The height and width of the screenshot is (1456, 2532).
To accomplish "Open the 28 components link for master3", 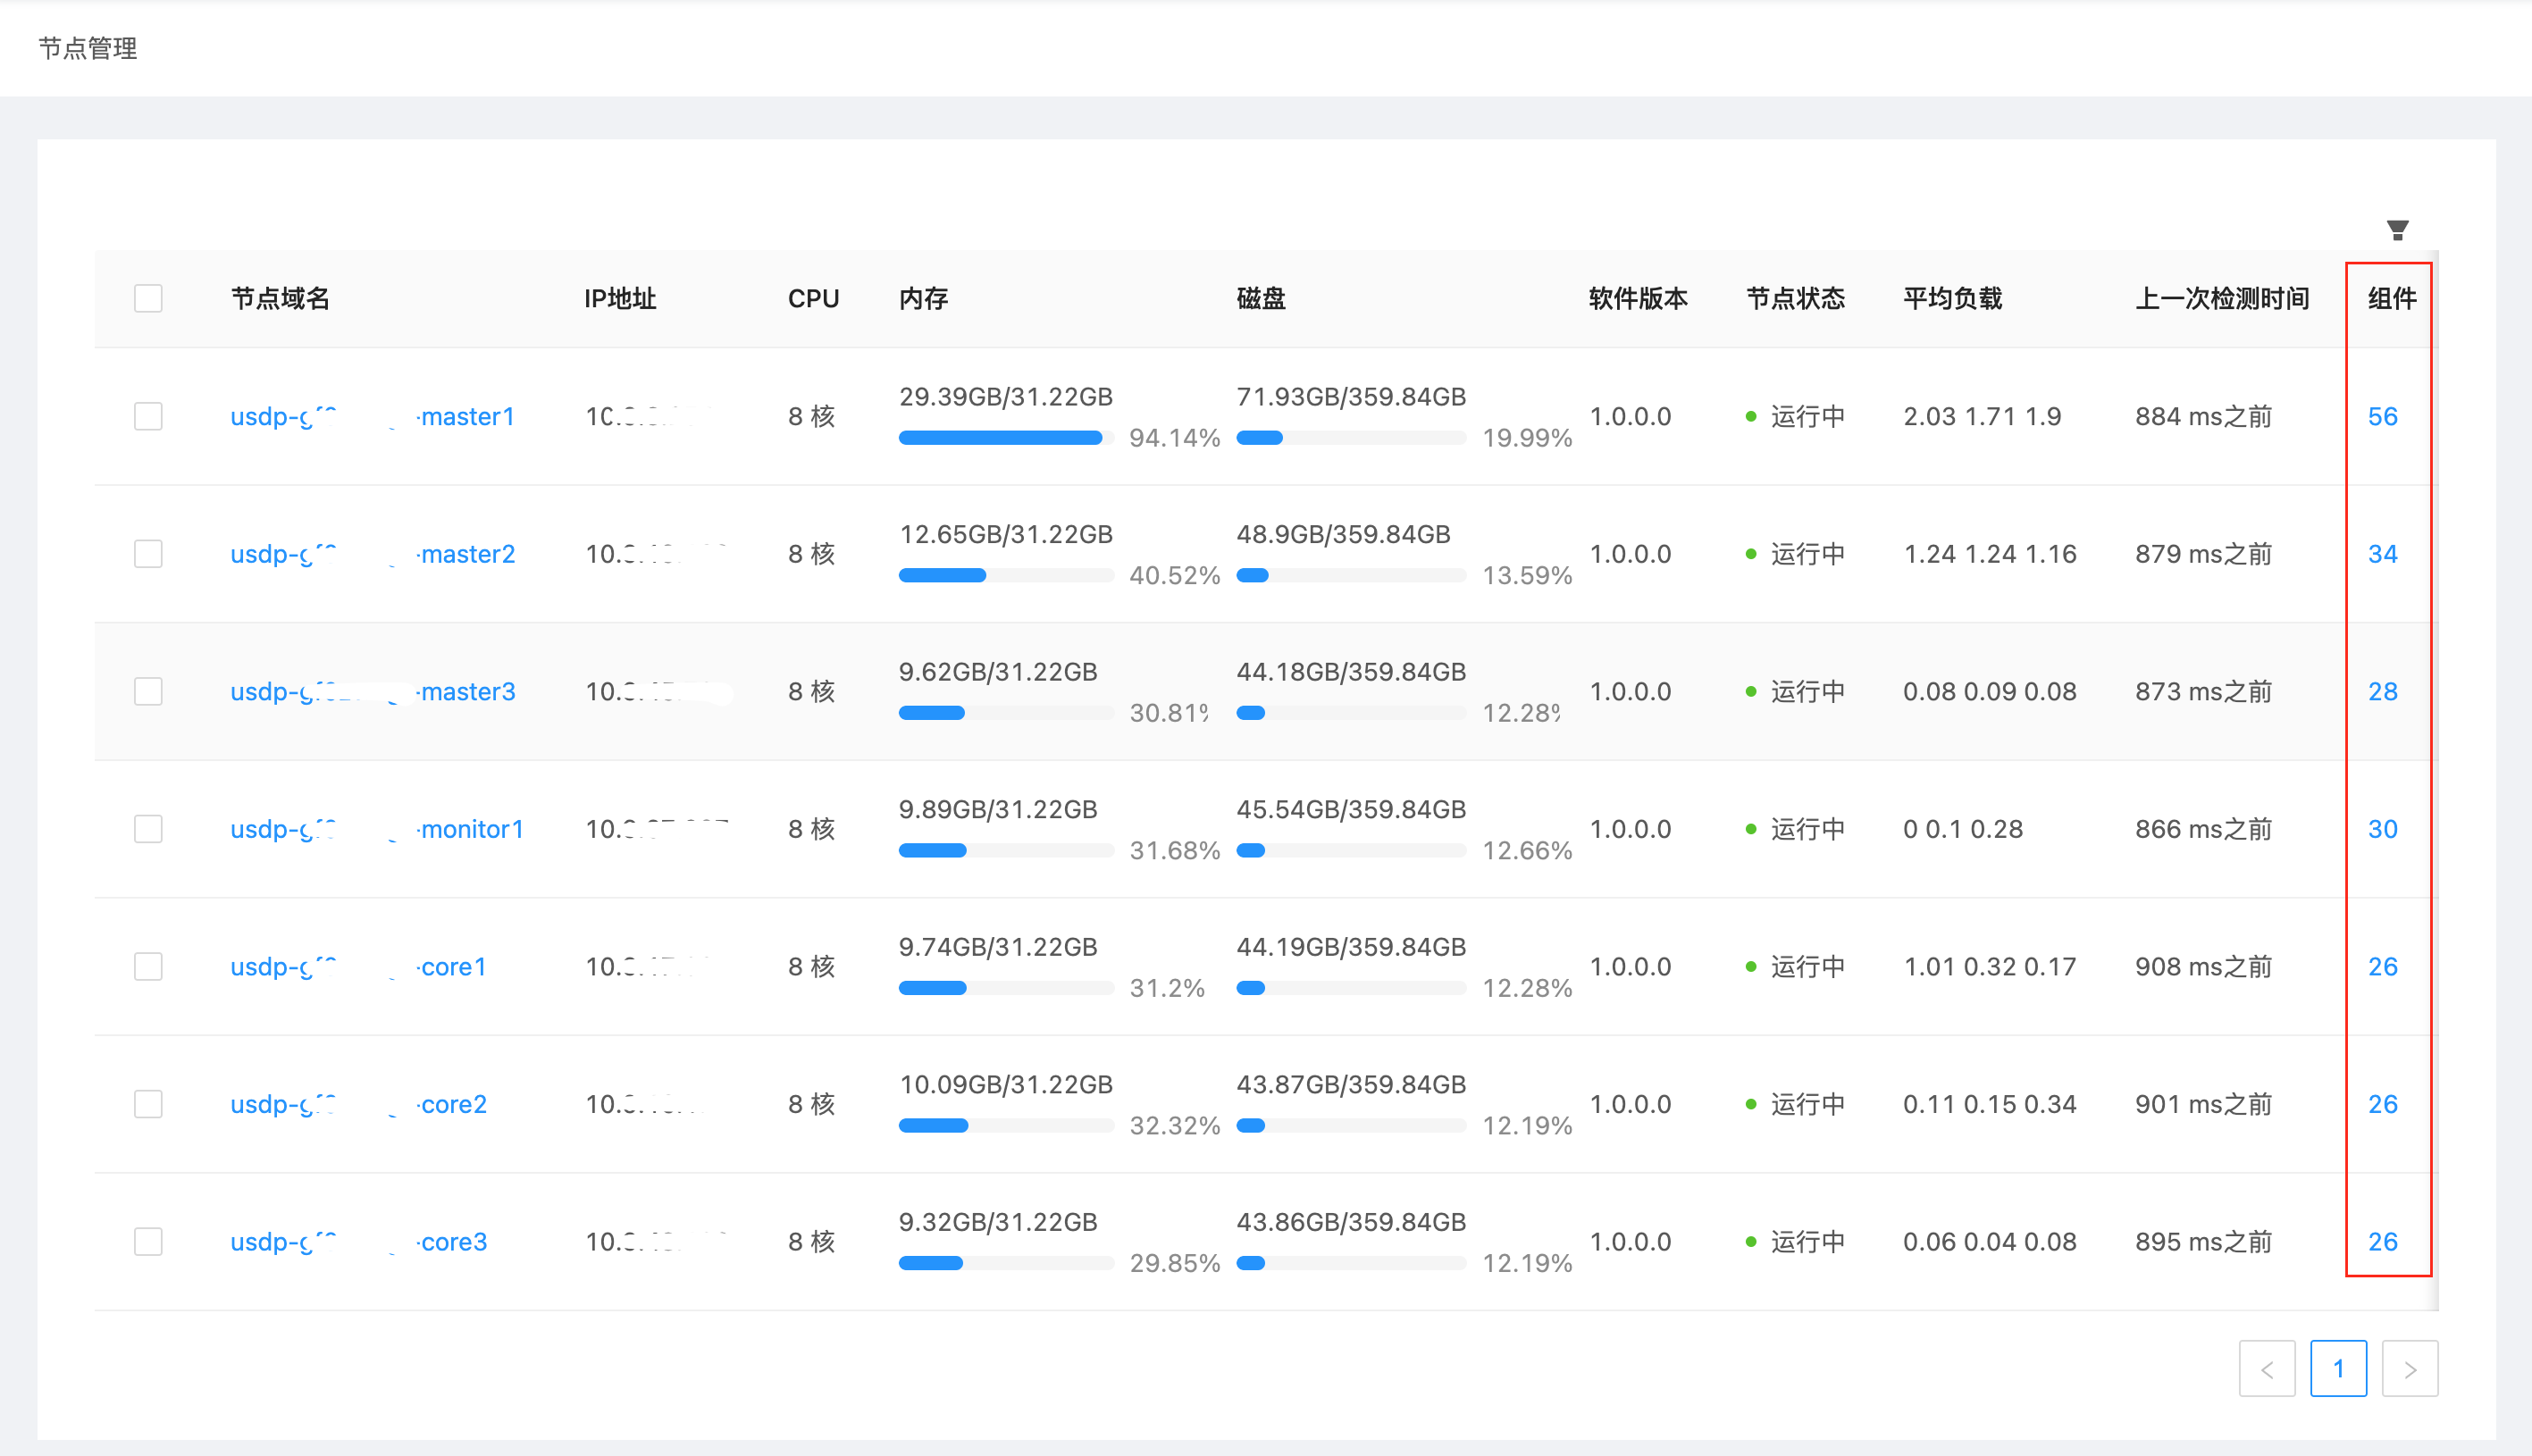I will 2382,691.
